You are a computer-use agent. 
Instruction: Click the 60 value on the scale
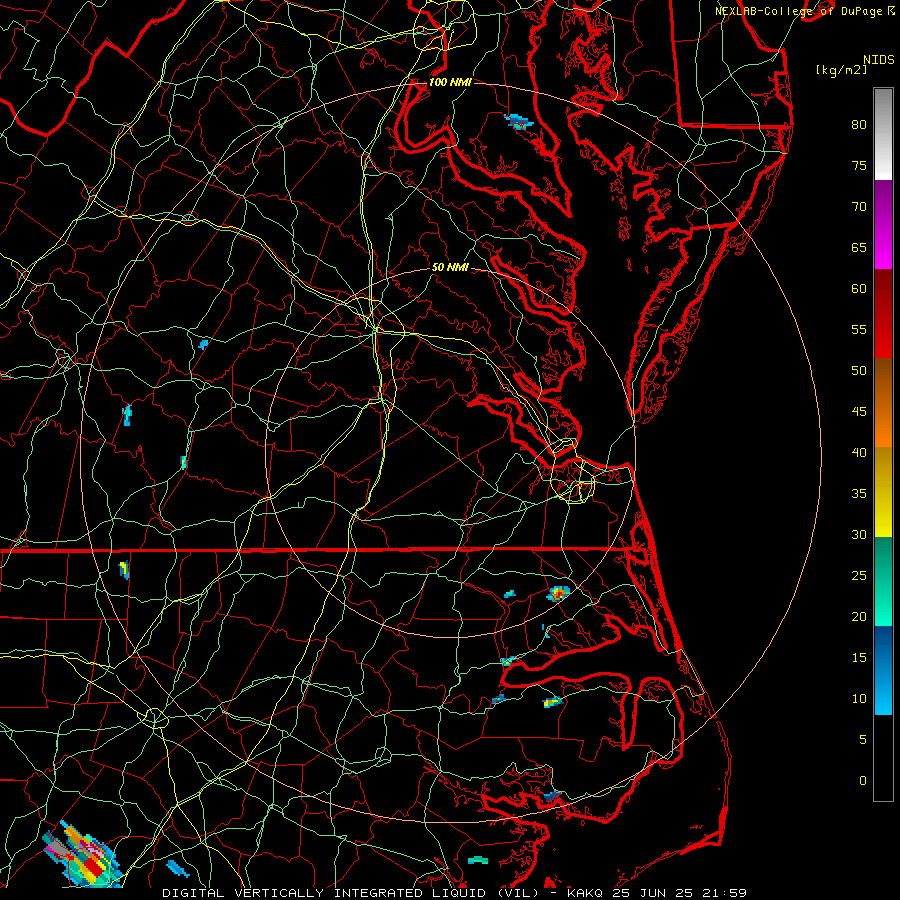[x=859, y=289]
